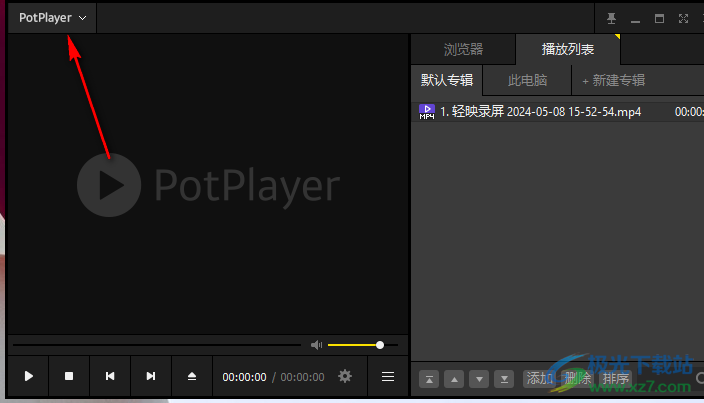Enter fullscreen mode
This screenshot has width=704, height=403.
point(683,18)
